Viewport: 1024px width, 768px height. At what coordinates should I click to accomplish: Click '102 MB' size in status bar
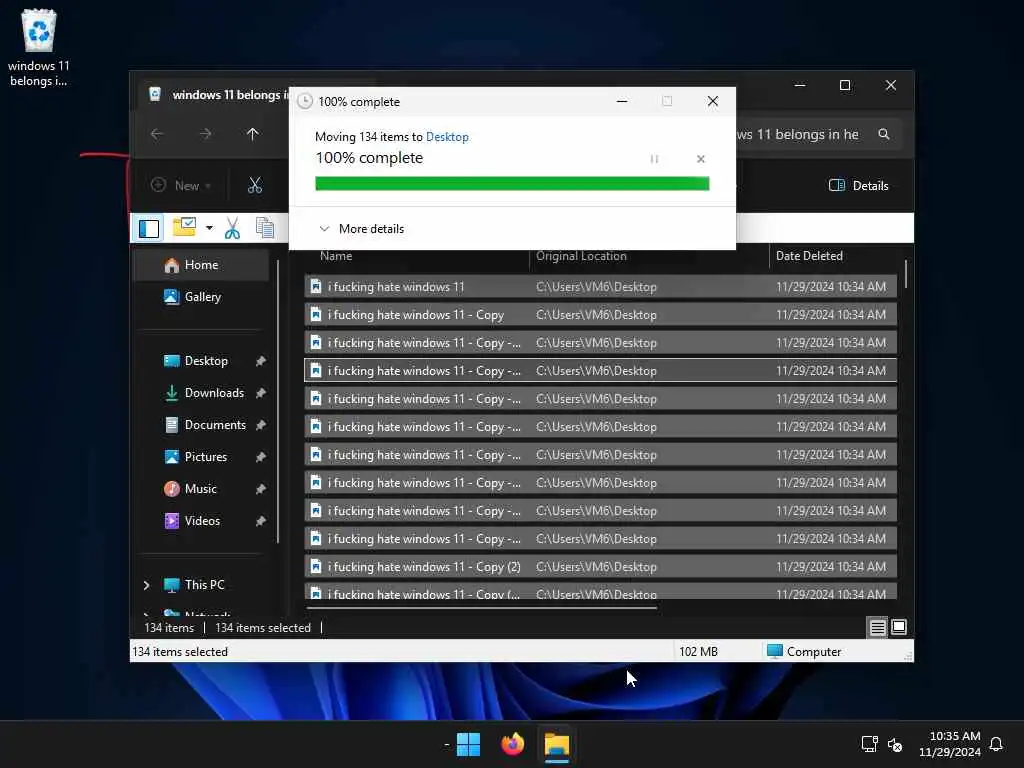698,652
